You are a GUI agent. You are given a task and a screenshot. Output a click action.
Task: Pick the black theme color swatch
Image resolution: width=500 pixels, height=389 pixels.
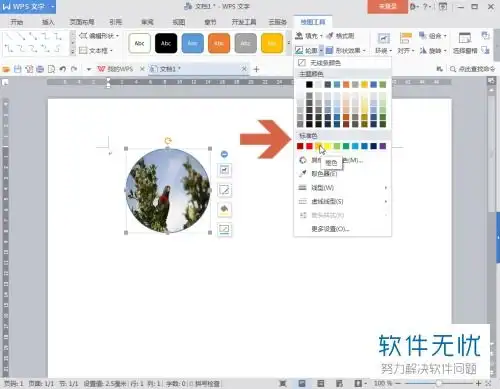point(309,85)
